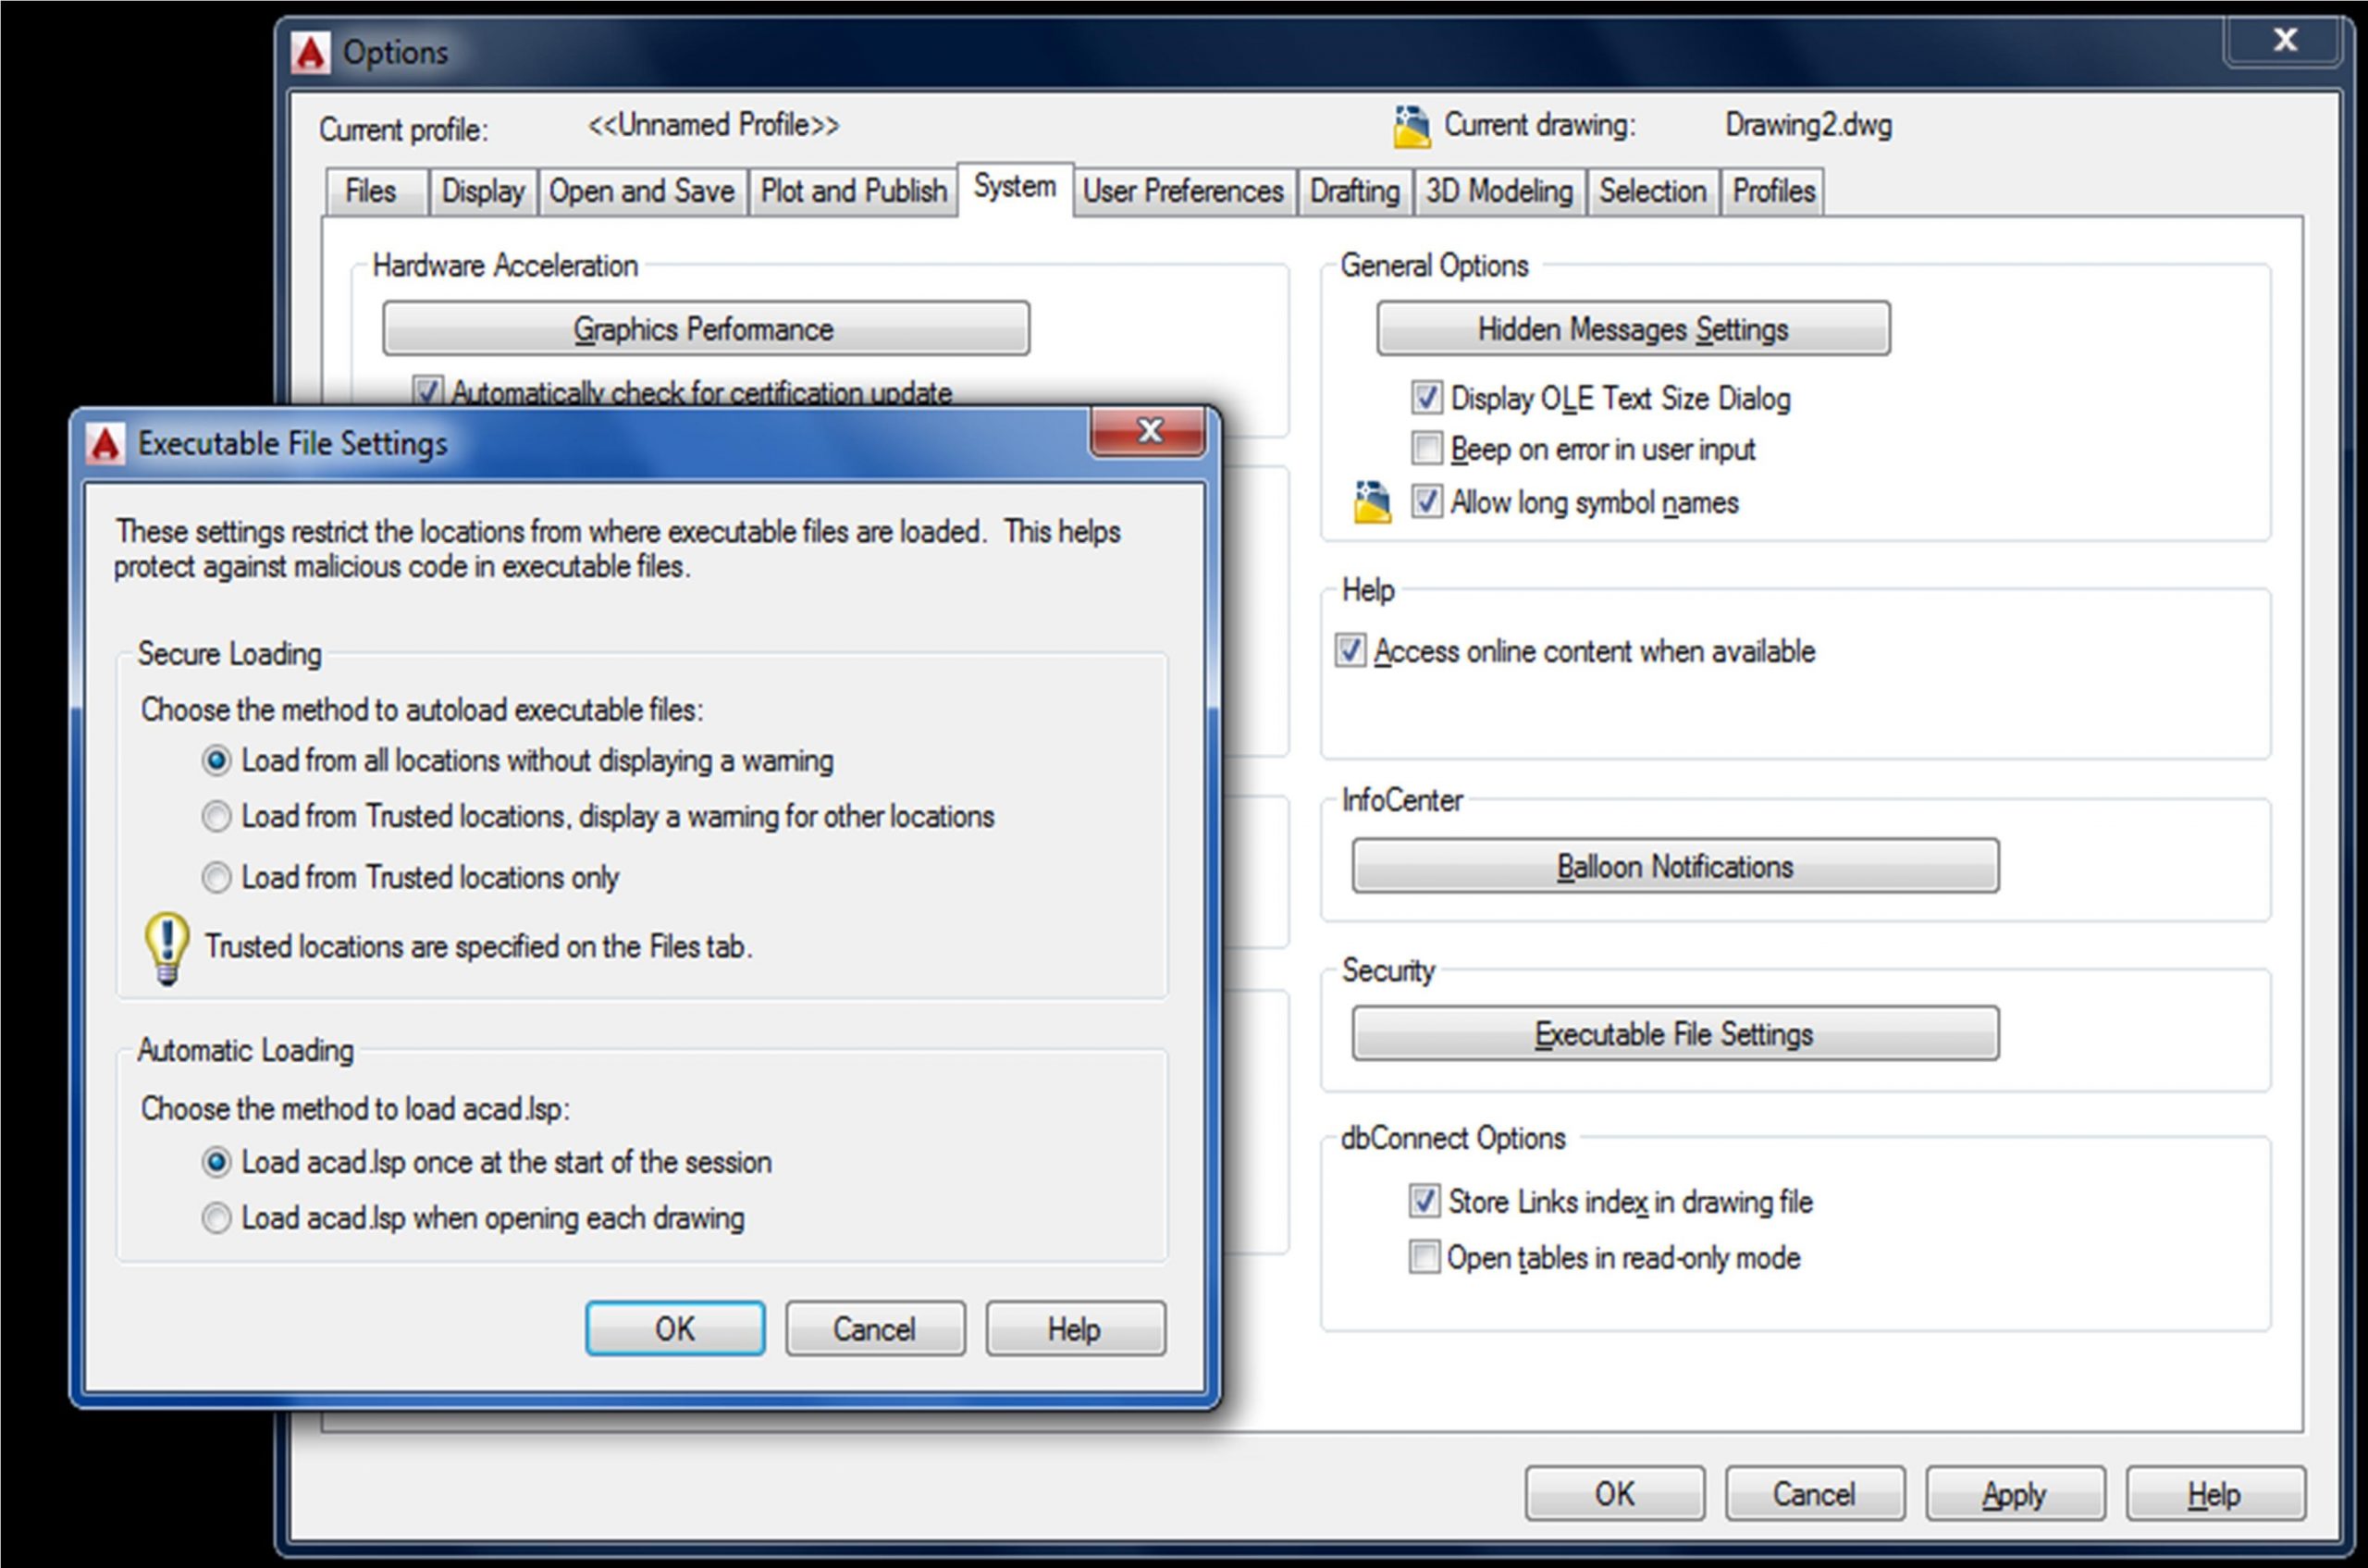Select Load from all locations without warning

pos(216,761)
